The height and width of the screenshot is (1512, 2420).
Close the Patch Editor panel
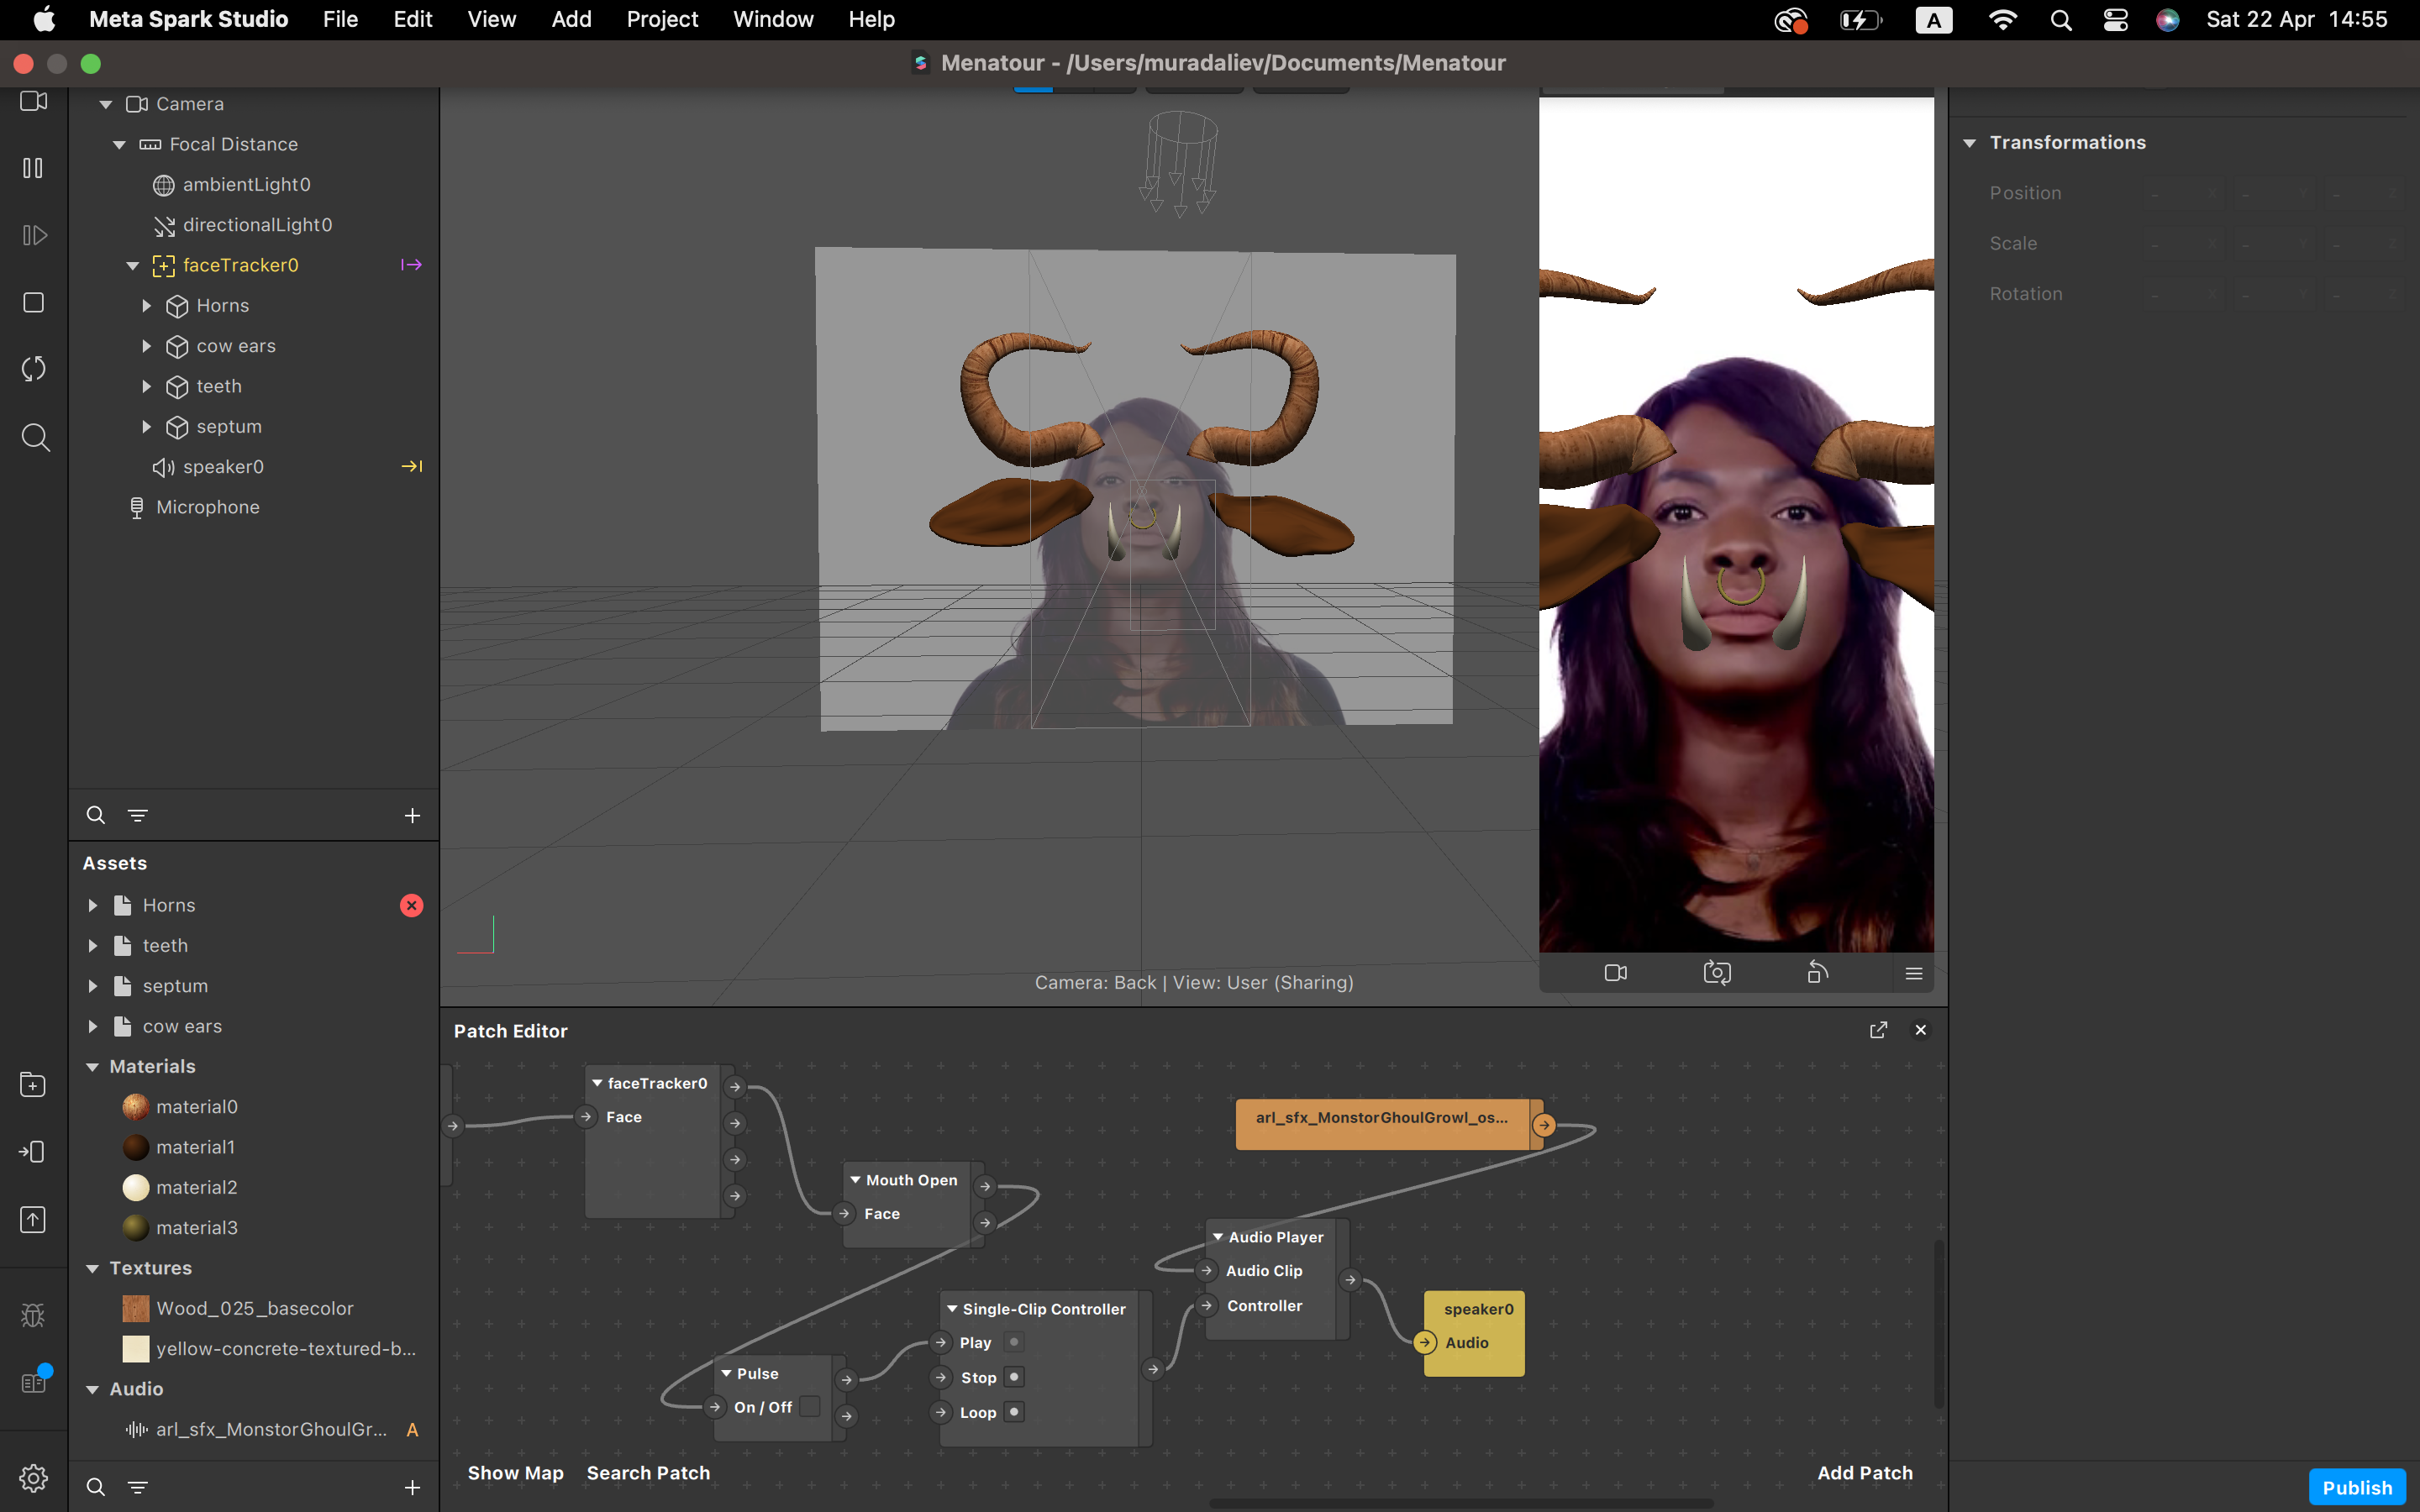pyautogui.click(x=1920, y=1030)
